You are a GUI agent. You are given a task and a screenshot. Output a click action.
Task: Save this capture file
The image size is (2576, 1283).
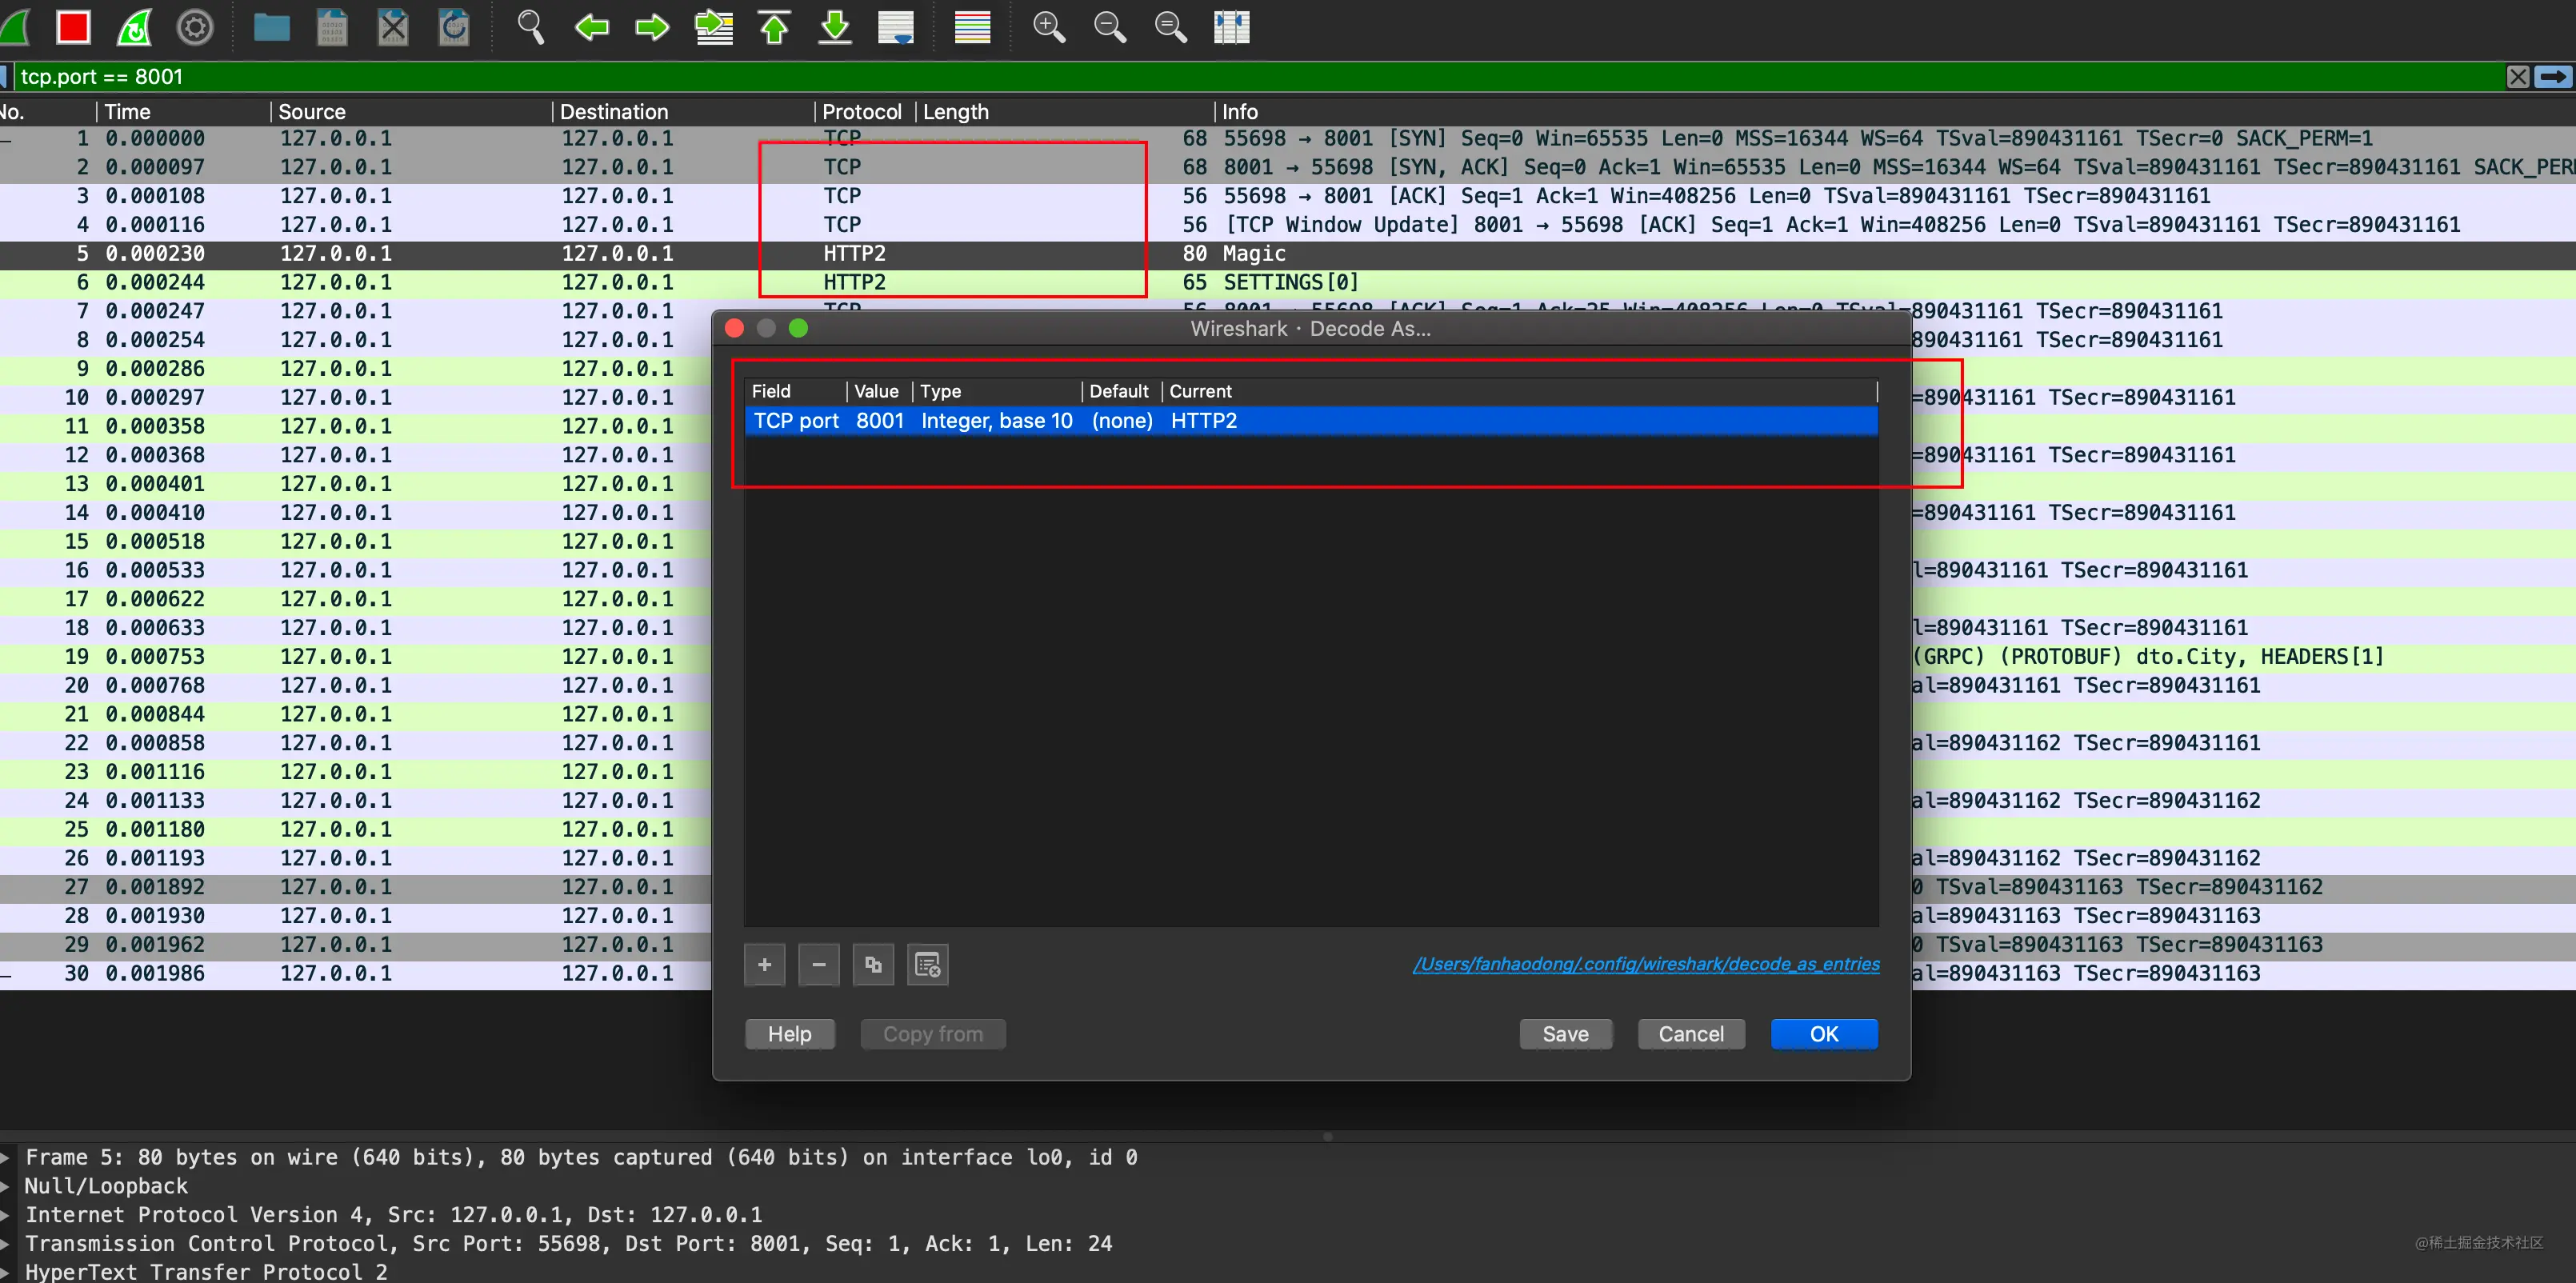pyautogui.click(x=332, y=27)
